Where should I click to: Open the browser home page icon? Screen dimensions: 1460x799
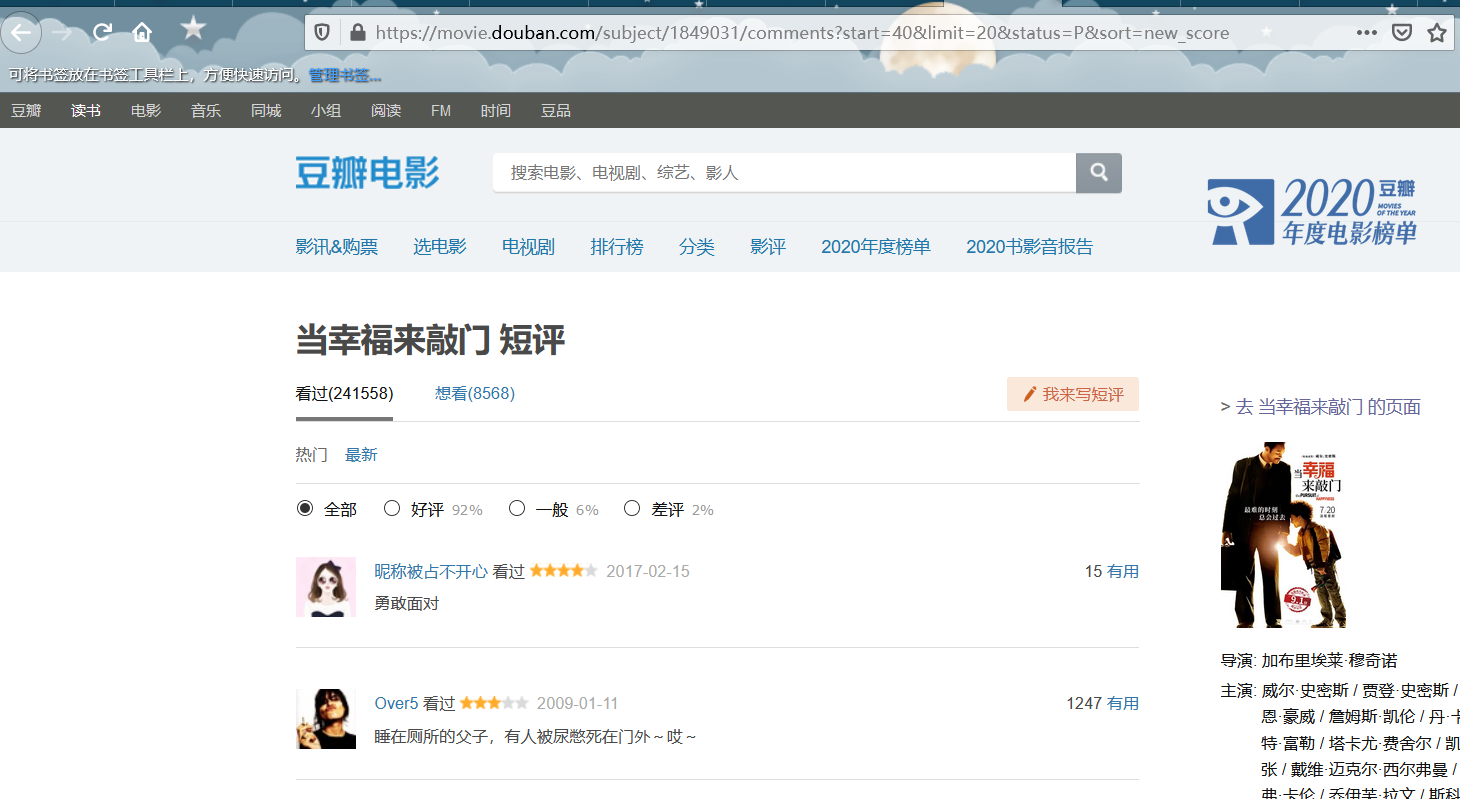coord(142,32)
